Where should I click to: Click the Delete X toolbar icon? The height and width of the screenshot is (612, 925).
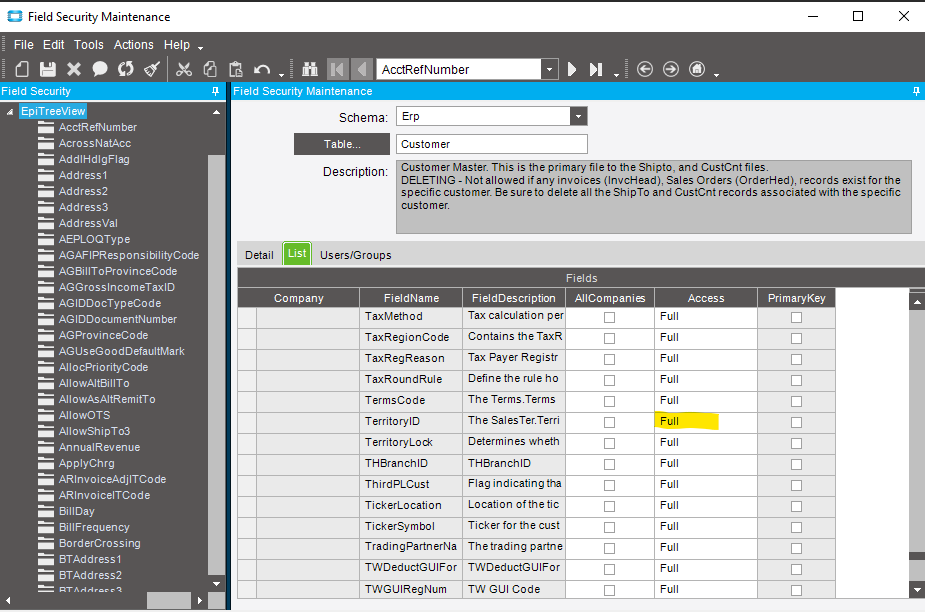(74, 69)
